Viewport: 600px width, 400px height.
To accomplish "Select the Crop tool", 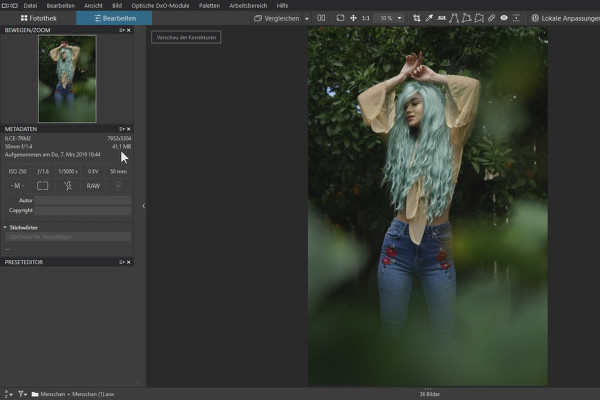I will pos(417,18).
